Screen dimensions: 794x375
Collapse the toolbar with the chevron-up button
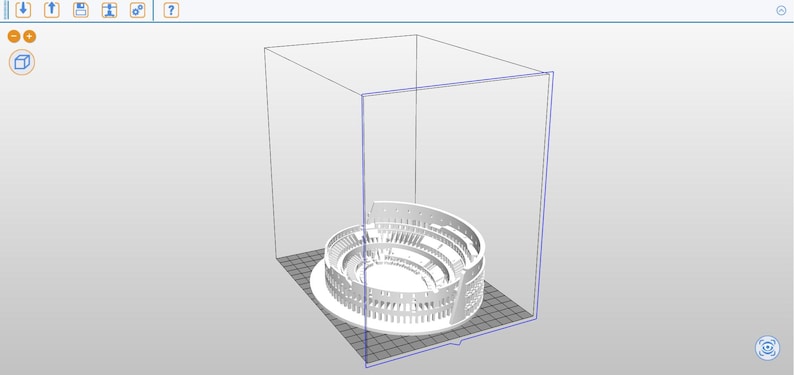(x=781, y=10)
